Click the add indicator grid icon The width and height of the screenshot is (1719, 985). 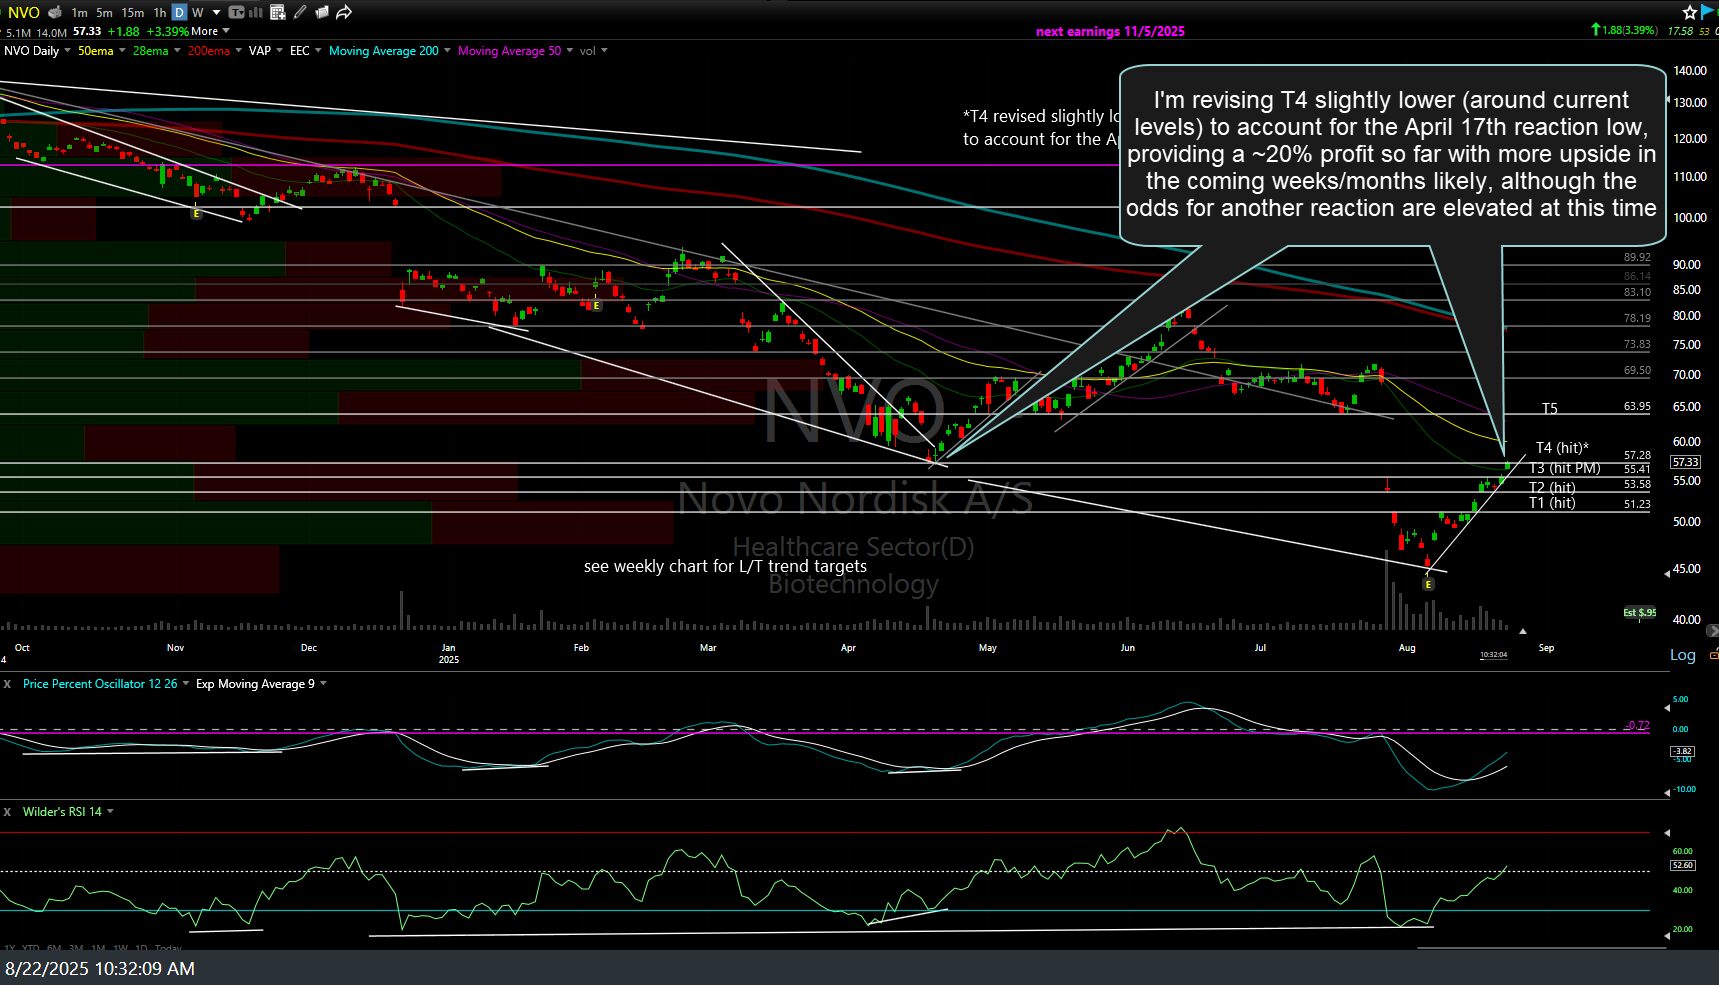click(278, 13)
